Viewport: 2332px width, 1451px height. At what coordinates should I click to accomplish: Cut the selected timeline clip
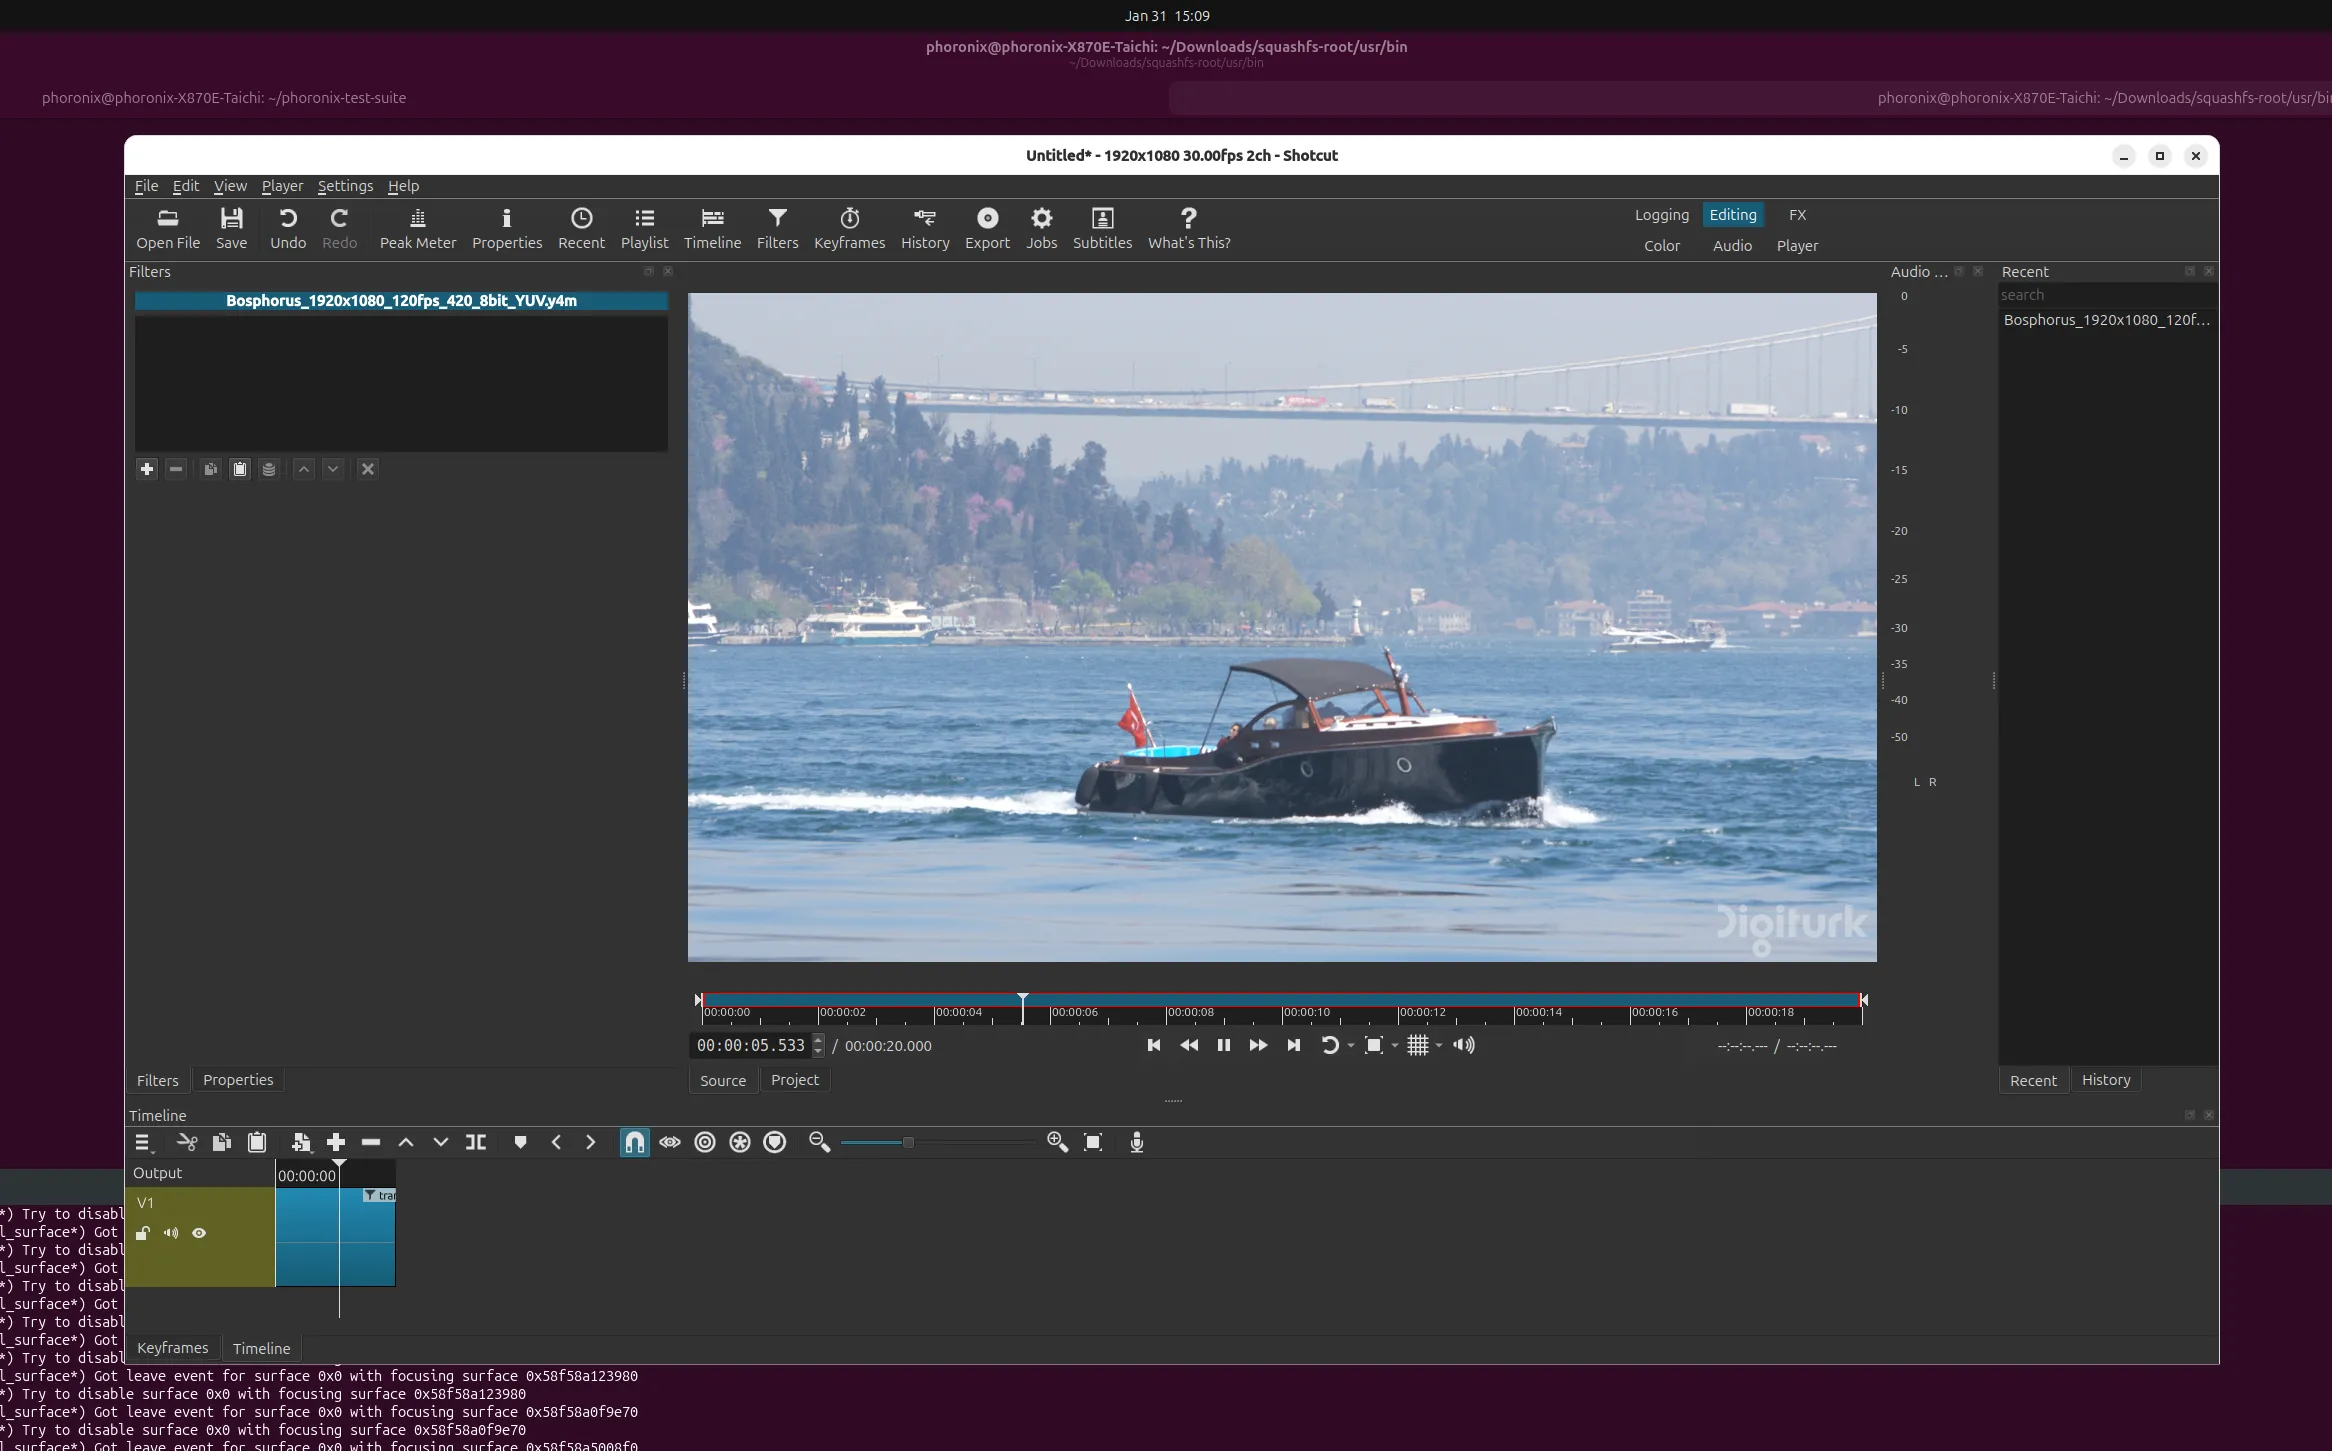[x=186, y=1142]
